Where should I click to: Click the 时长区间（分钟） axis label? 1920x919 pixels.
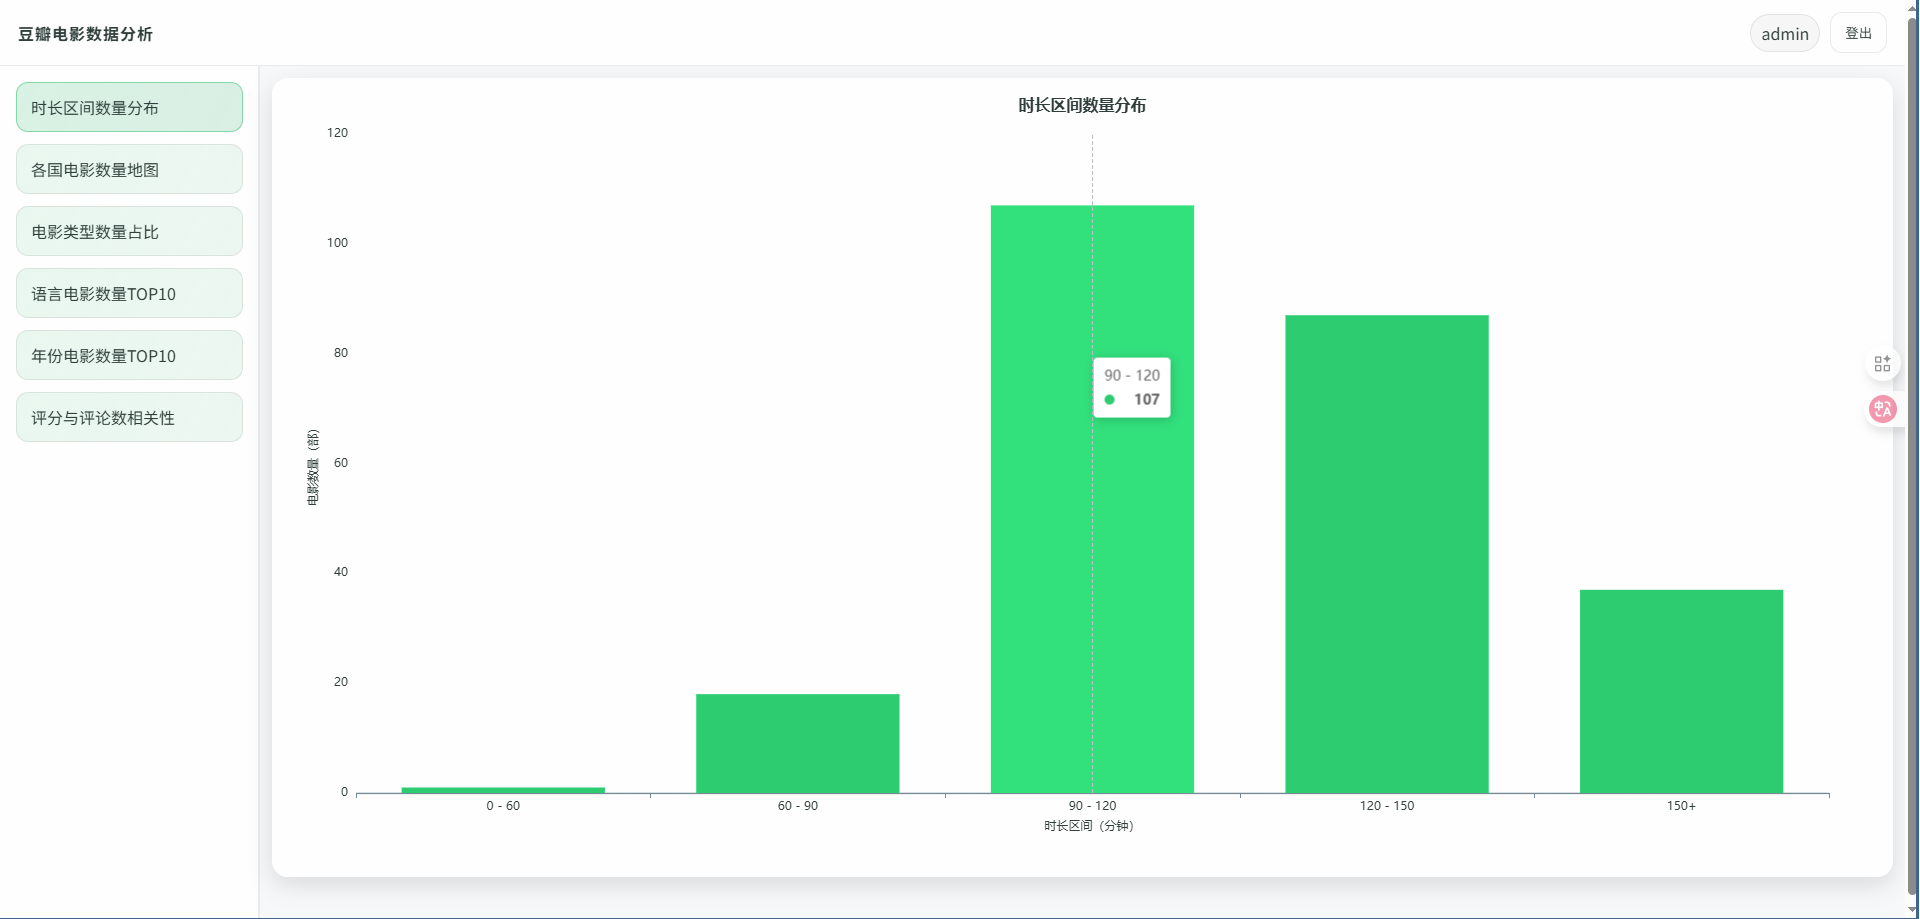[1089, 826]
